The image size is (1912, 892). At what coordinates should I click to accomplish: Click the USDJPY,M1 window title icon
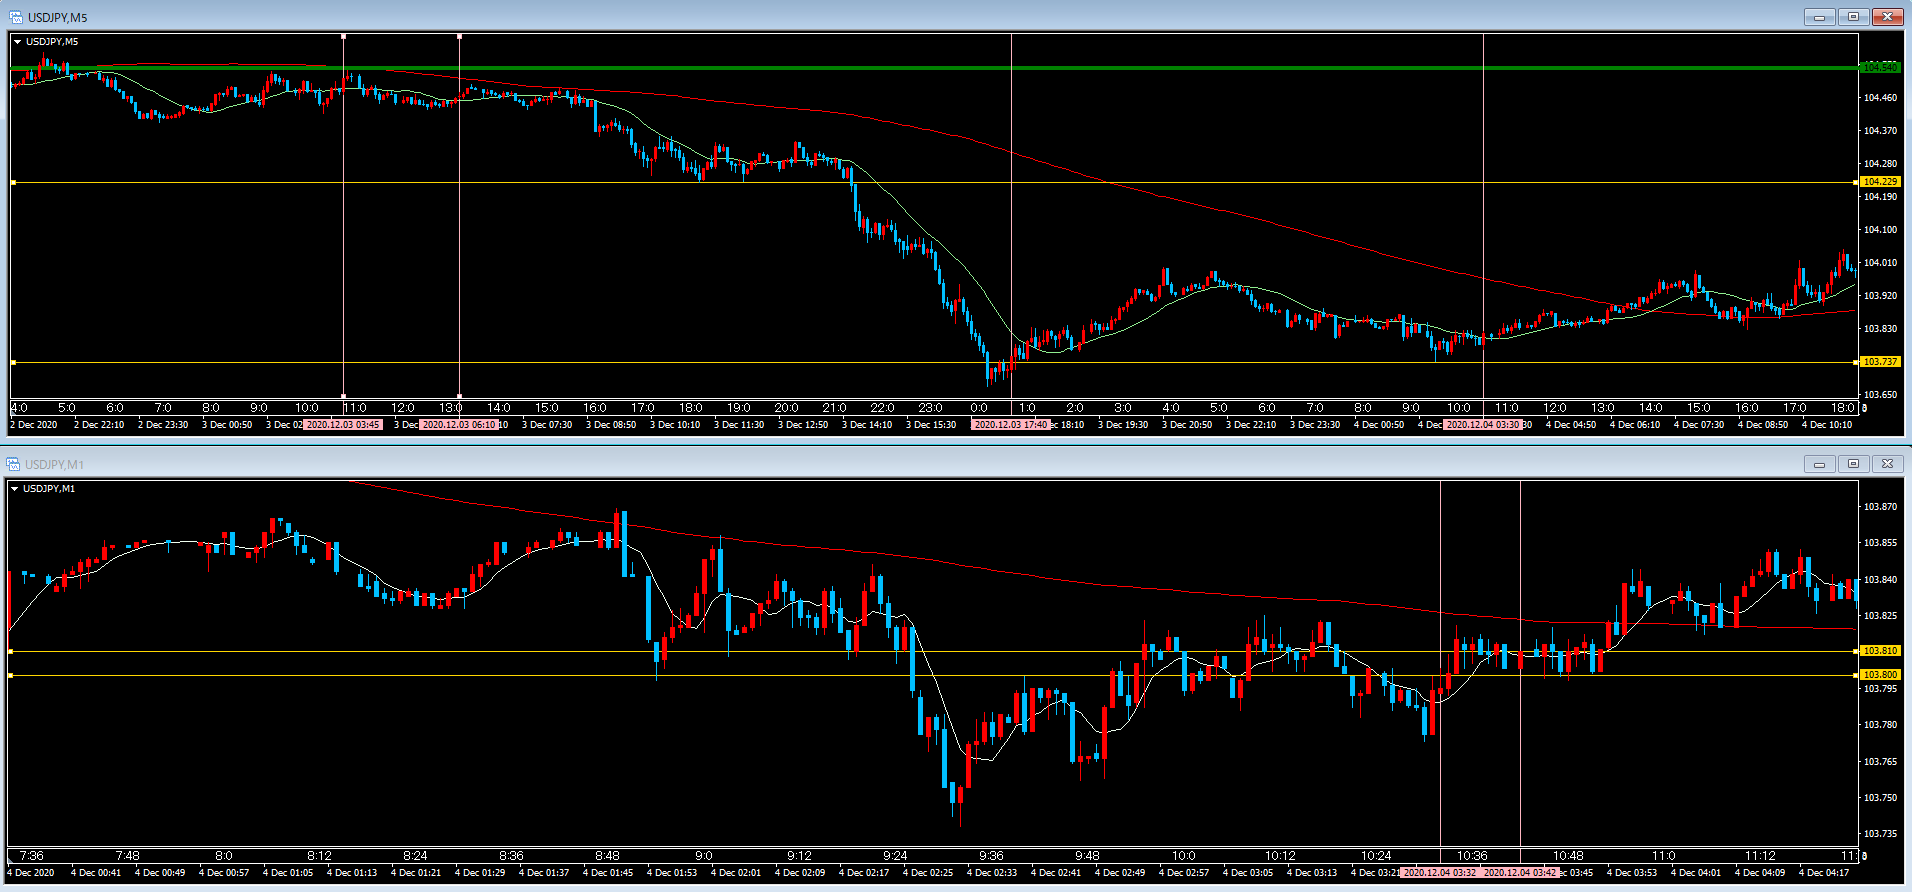pos(13,464)
